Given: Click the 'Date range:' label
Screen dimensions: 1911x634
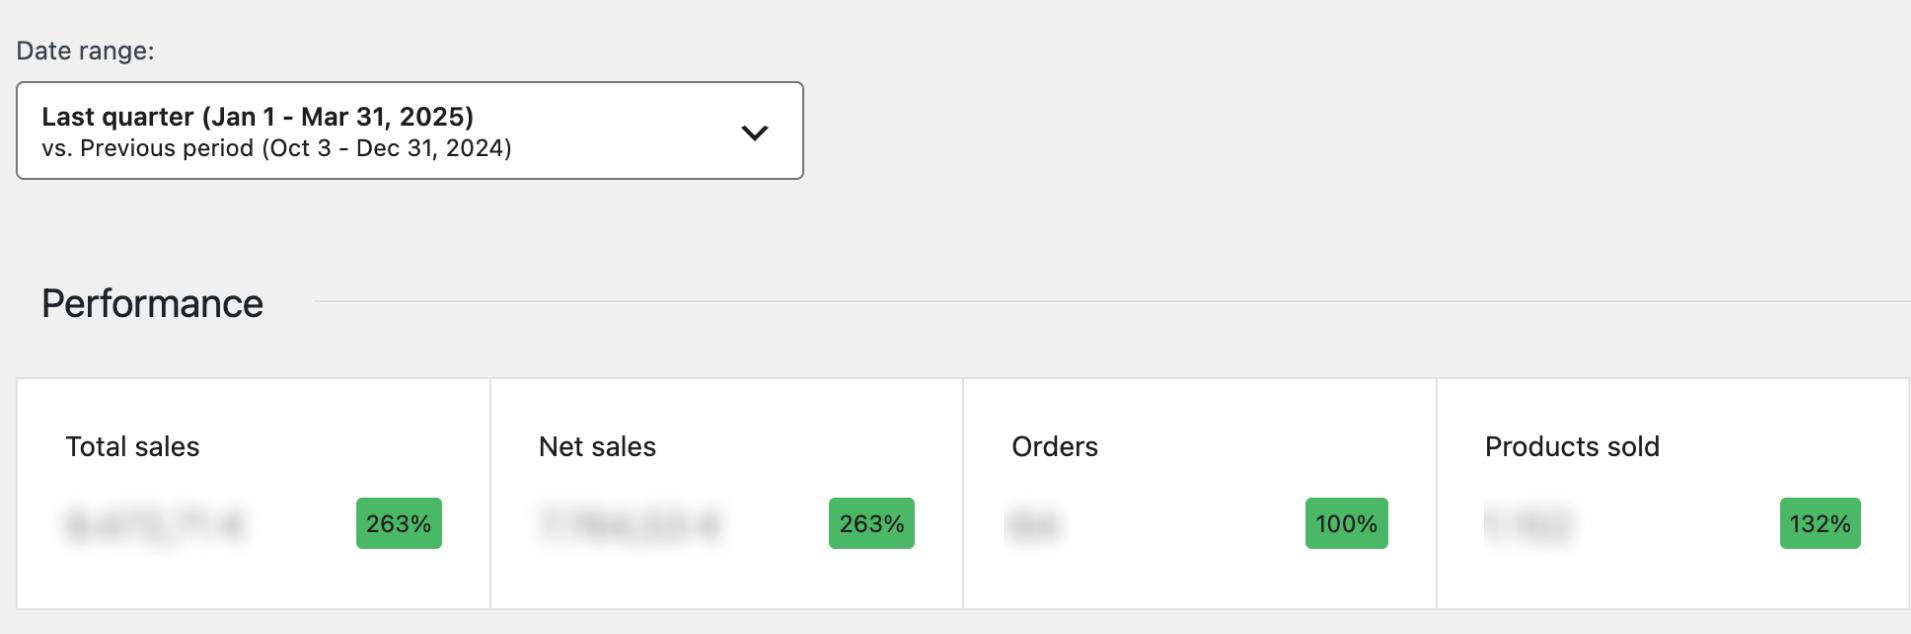Looking at the screenshot, I should [x=85, y=51].
